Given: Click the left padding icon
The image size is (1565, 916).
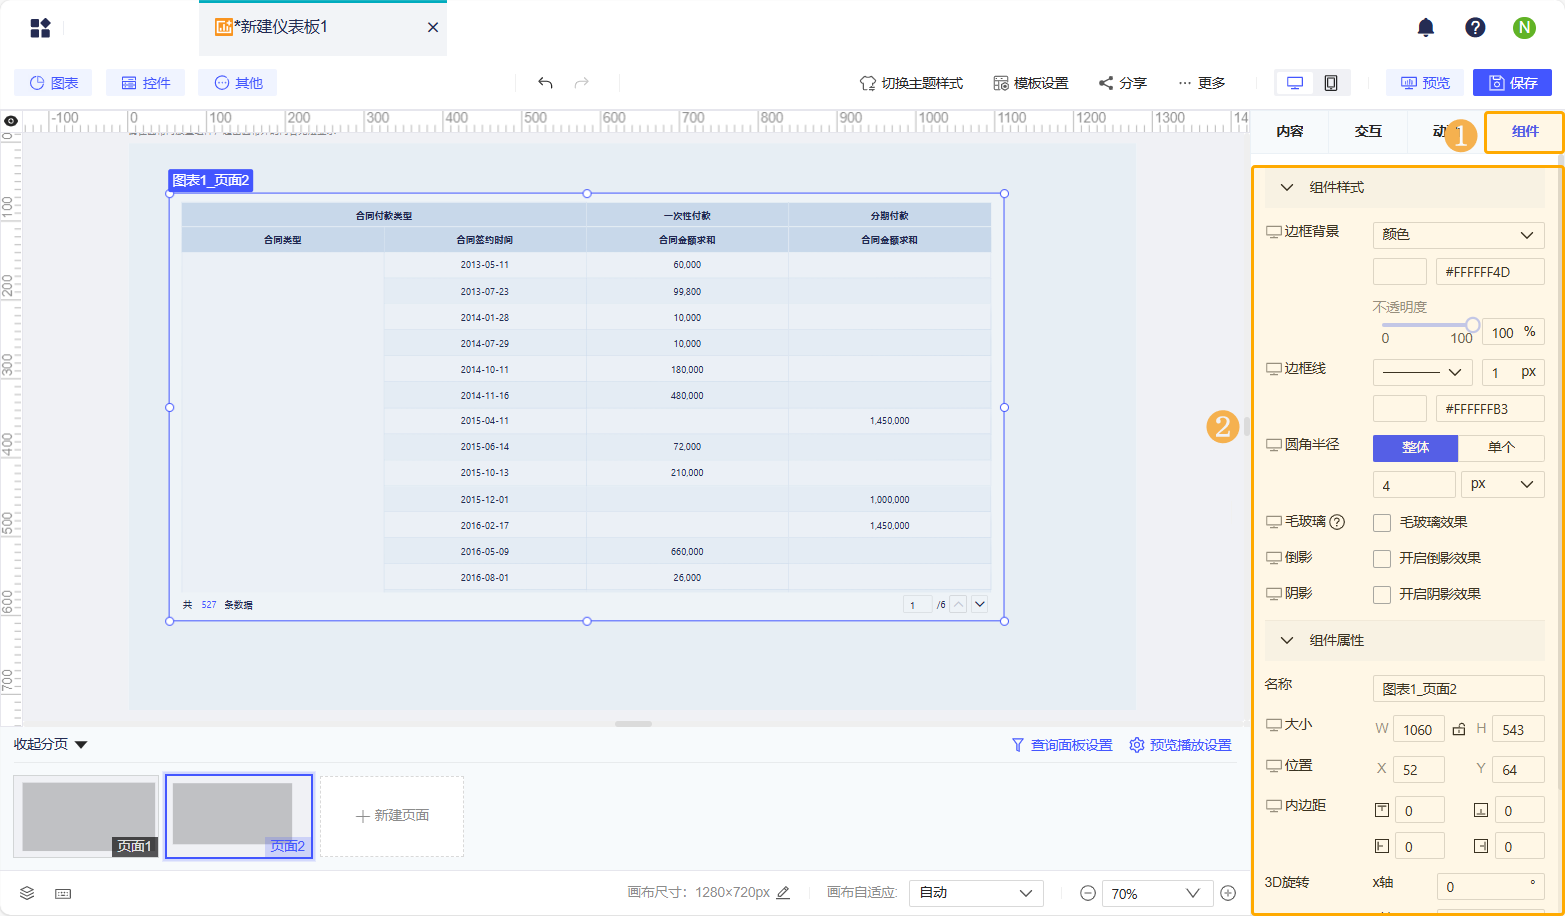Looking at the screenshot, I should [x=1382, y=846].
